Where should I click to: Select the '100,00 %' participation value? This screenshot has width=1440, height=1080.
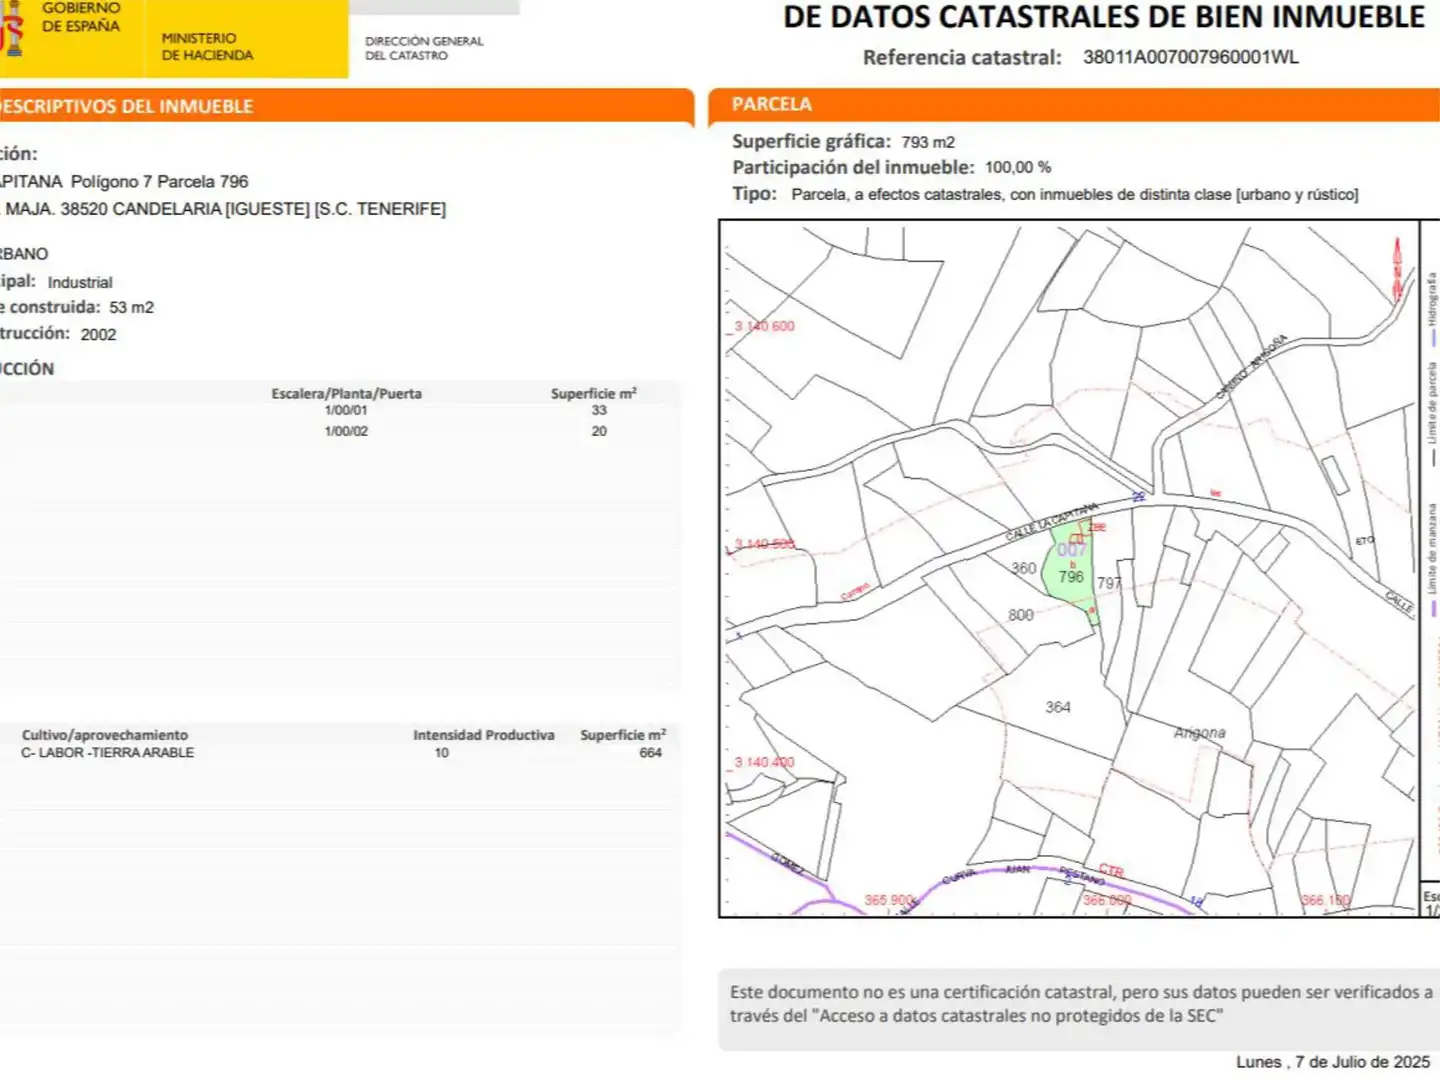tap(1018, 167)
